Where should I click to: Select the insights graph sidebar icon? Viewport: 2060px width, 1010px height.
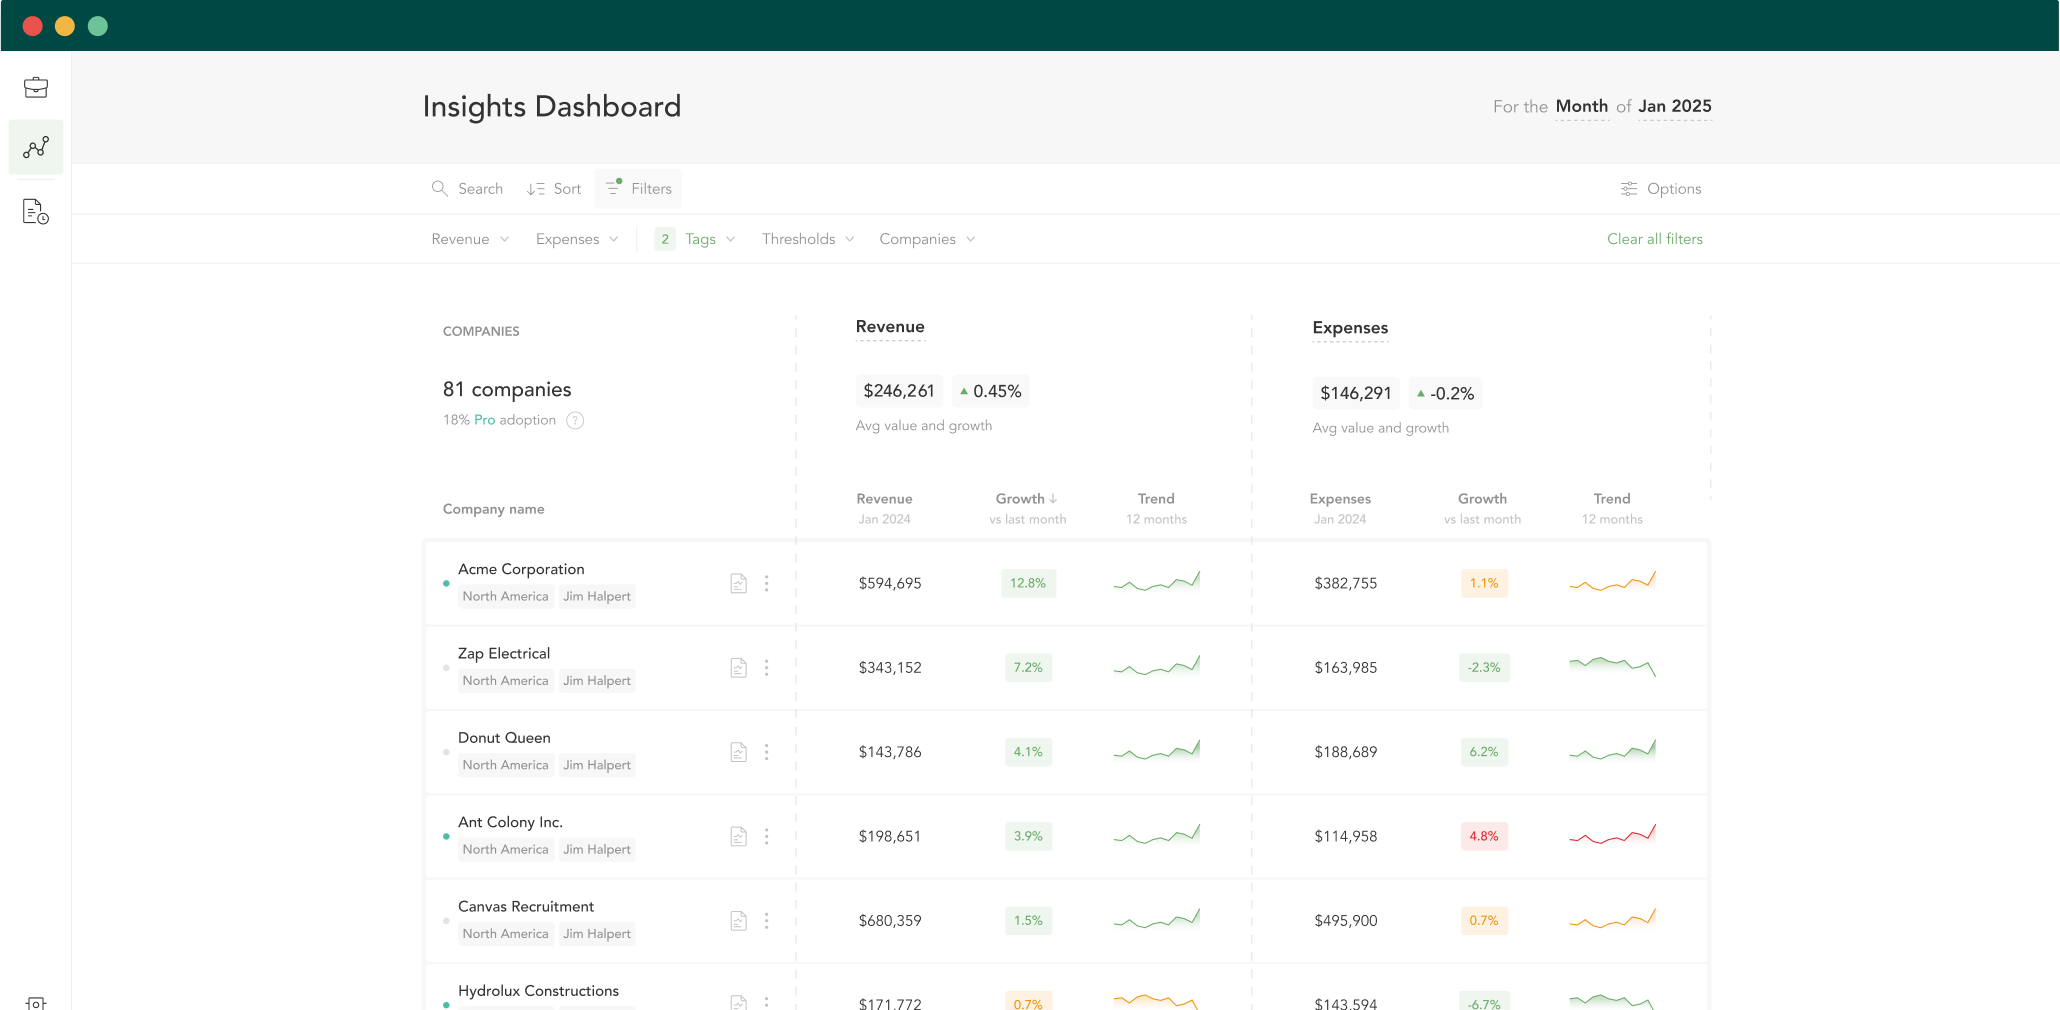(x=36, y=148)
